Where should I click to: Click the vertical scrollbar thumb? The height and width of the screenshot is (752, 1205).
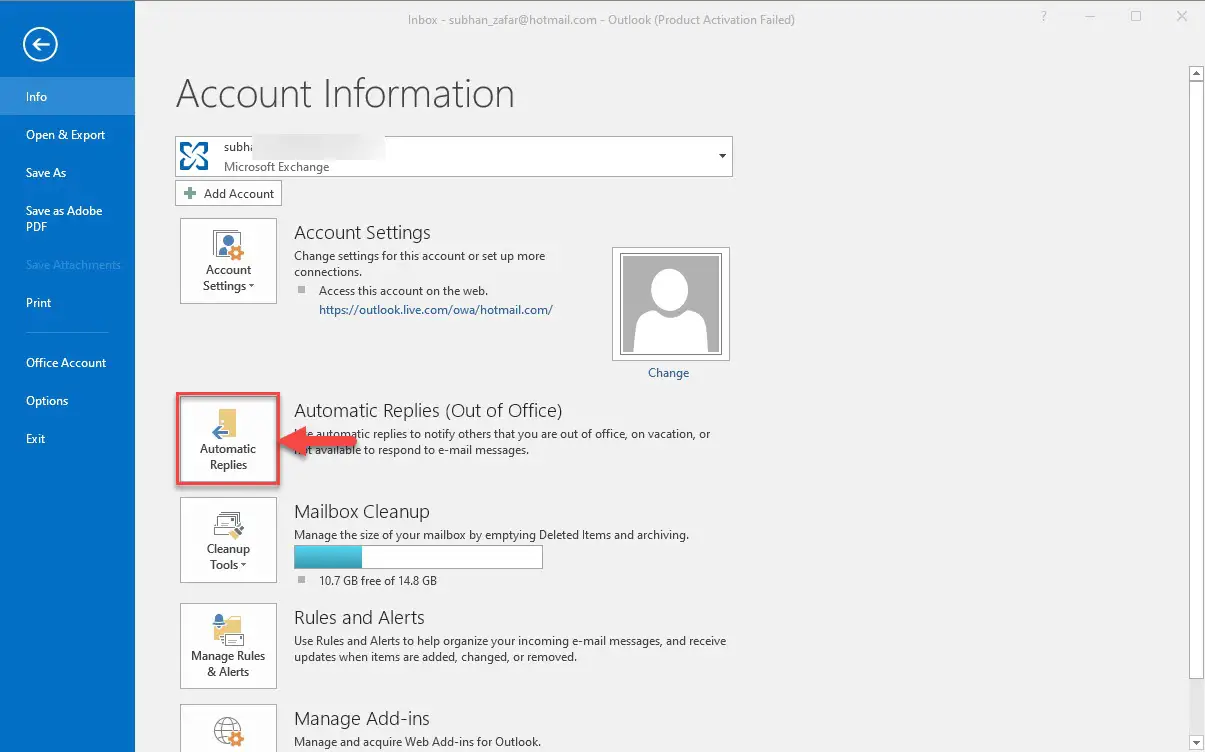[1196, 379]
